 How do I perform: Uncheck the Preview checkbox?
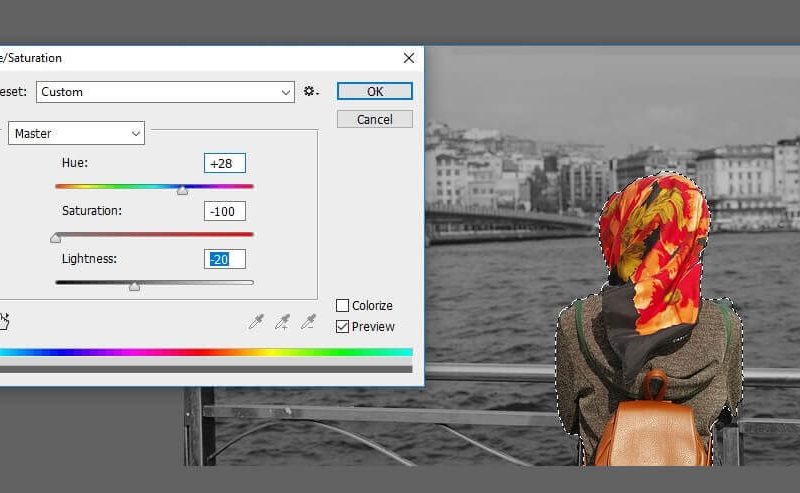[x=342, y=327]
